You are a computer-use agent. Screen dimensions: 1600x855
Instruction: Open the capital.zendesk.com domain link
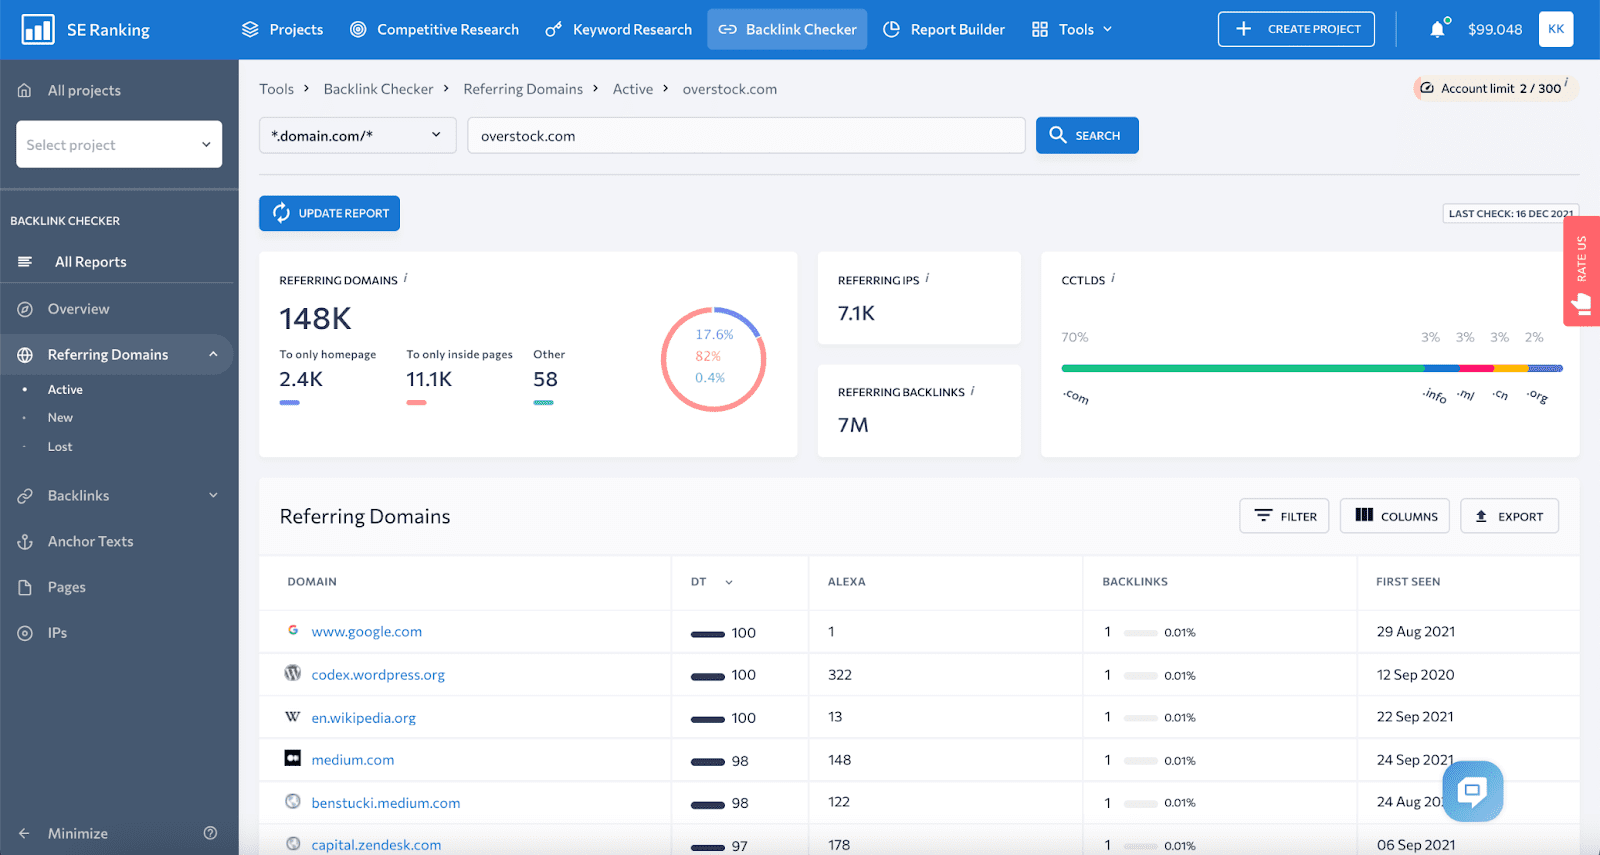click(x=376, y=845)
